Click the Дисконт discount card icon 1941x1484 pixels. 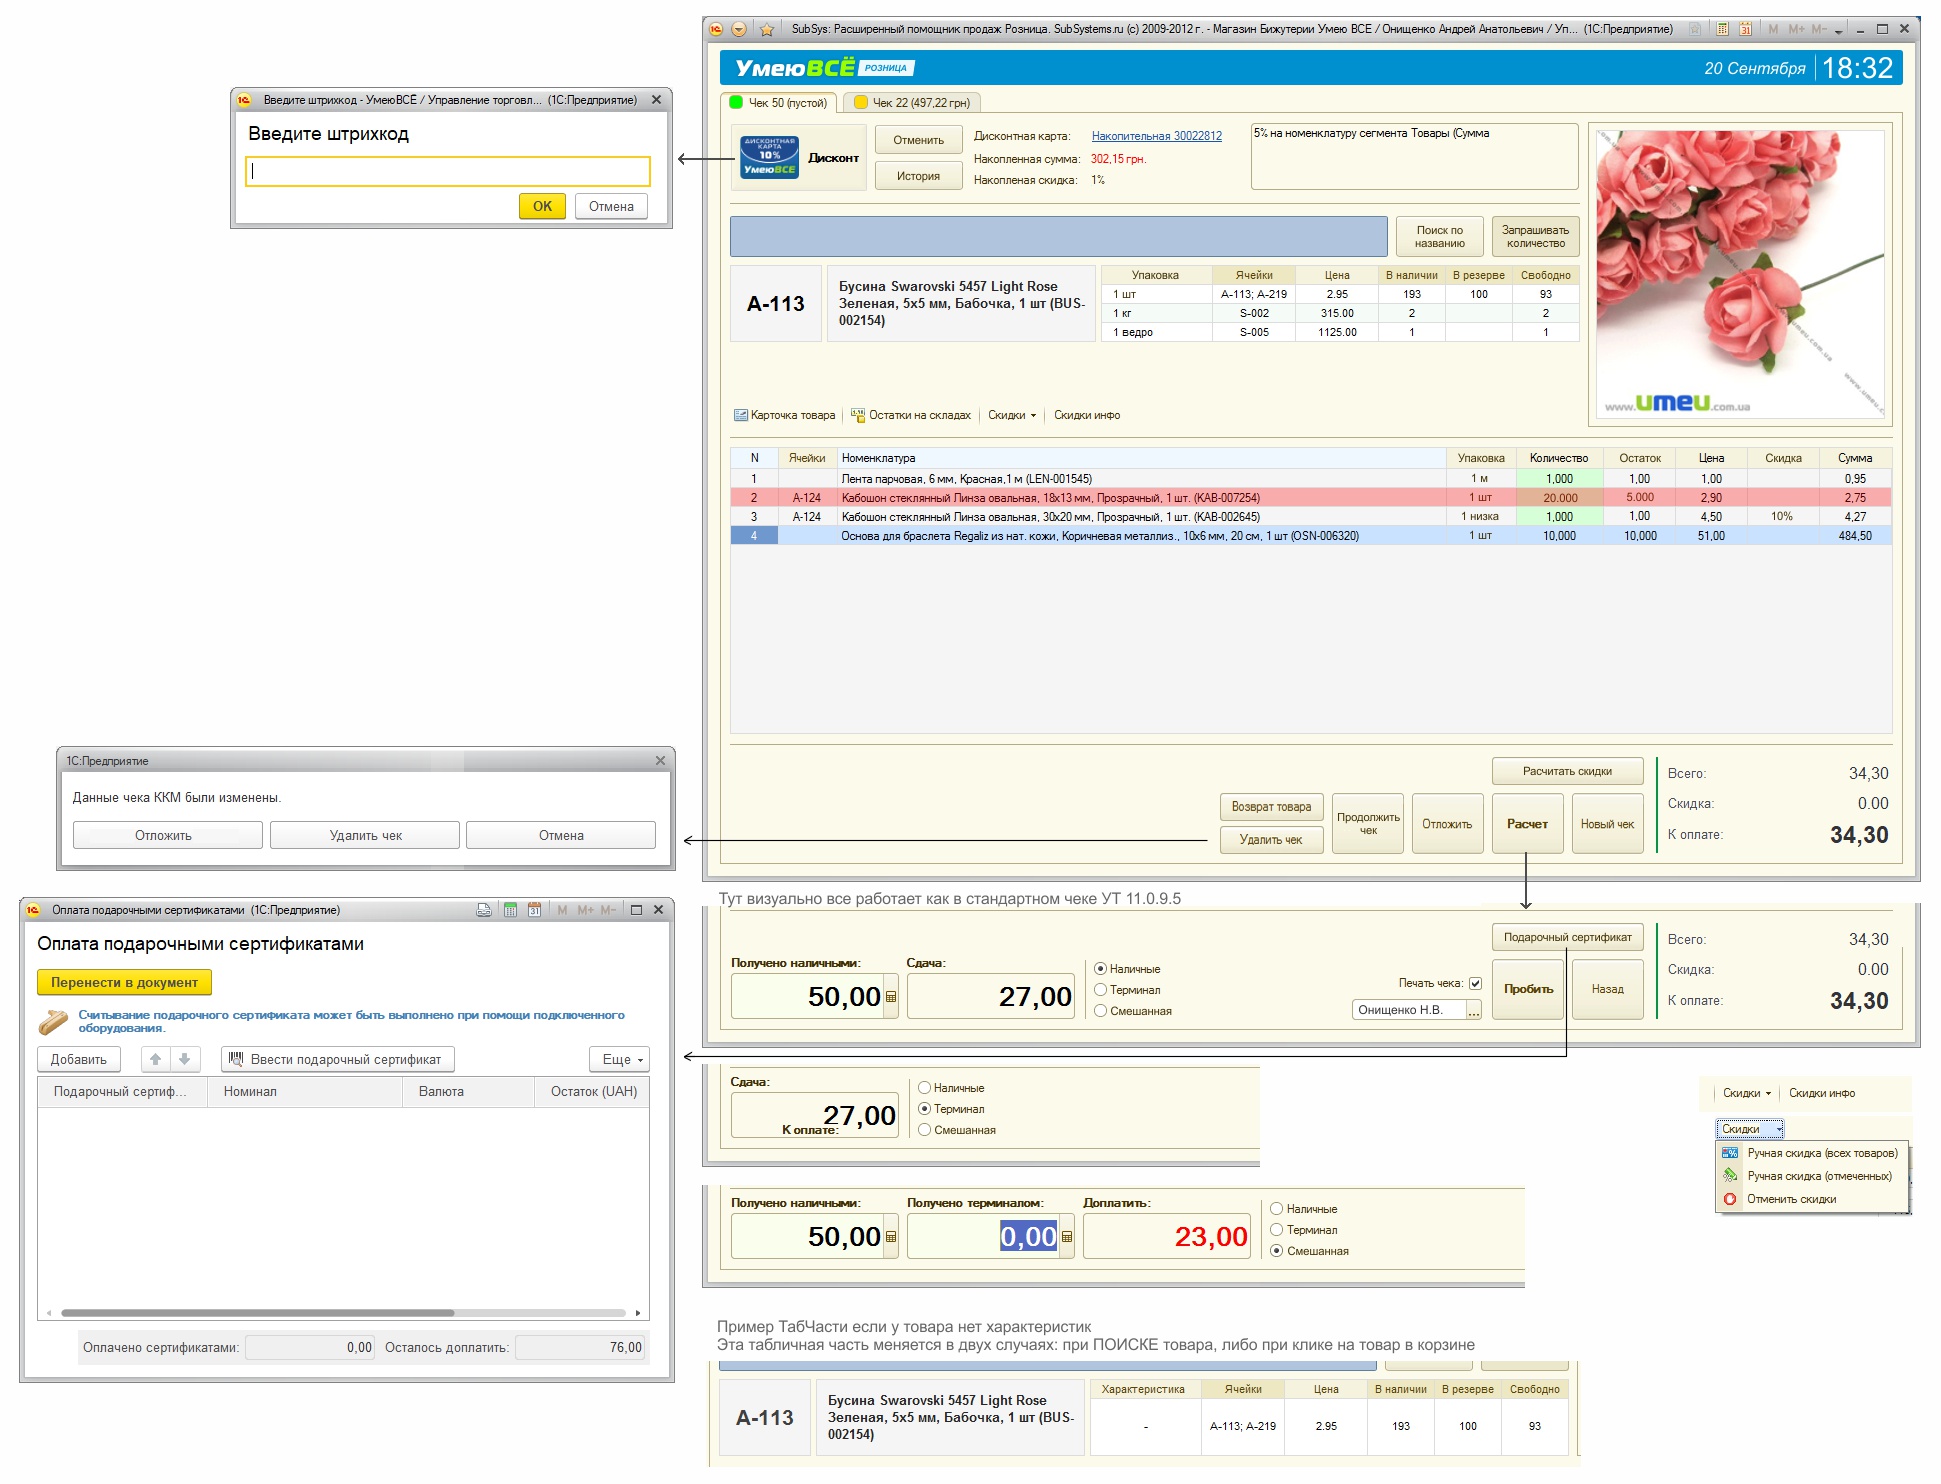tap(769, 157)
